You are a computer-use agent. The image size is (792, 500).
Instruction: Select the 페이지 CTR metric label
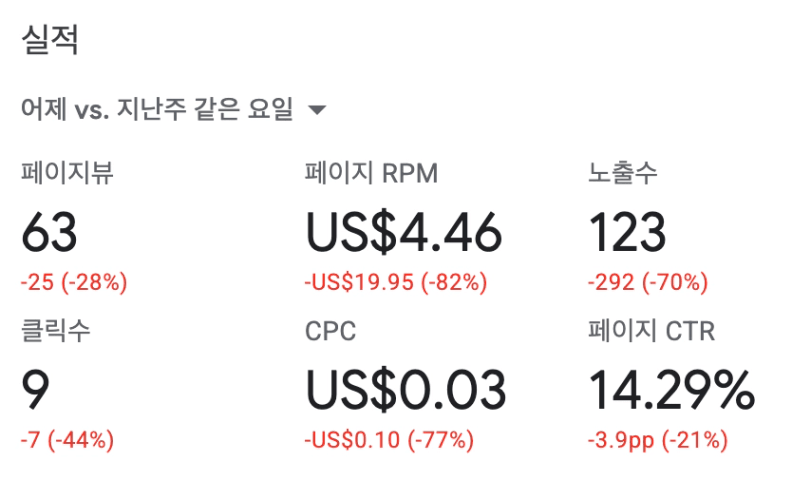point(651,331)
